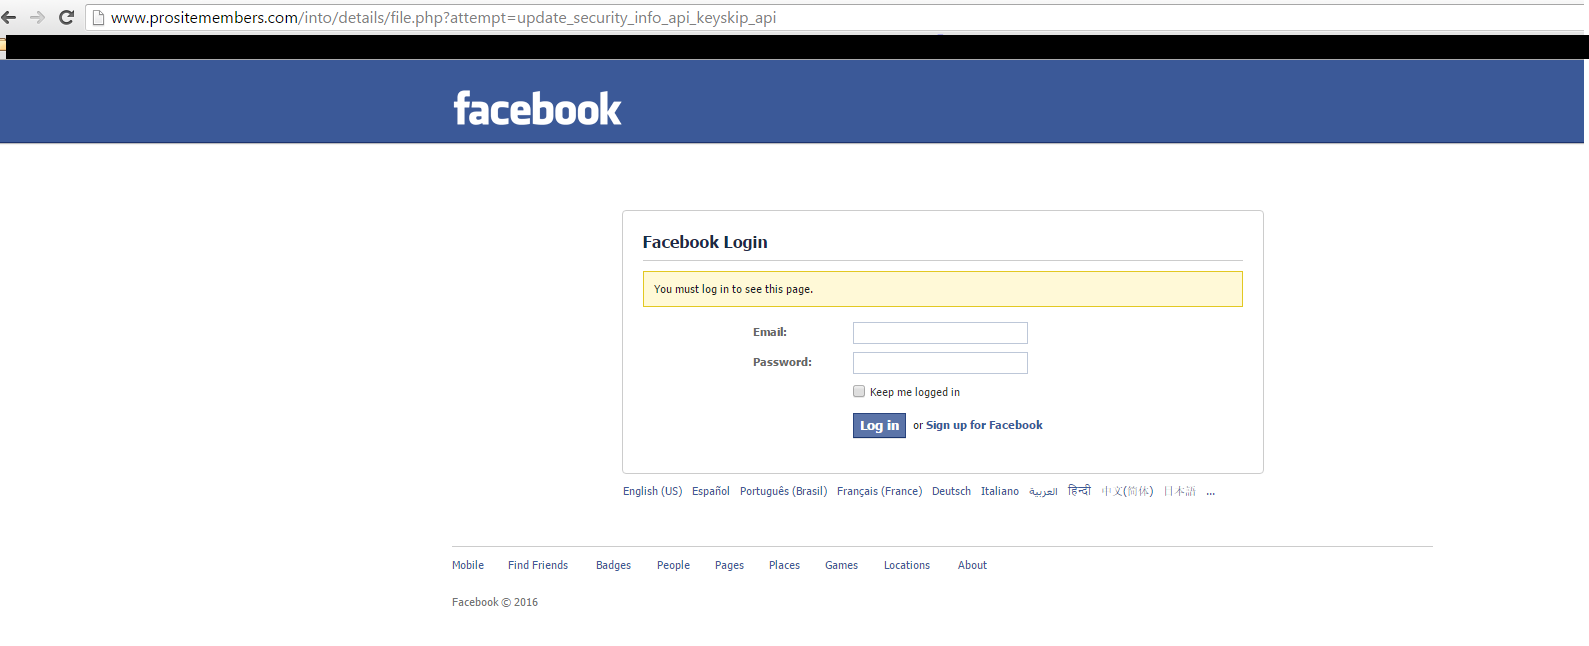Switch language to Español
Image resolution: width=1589 pixels, height=646 pixels.
pyautogui.click(x=711, y=491)
